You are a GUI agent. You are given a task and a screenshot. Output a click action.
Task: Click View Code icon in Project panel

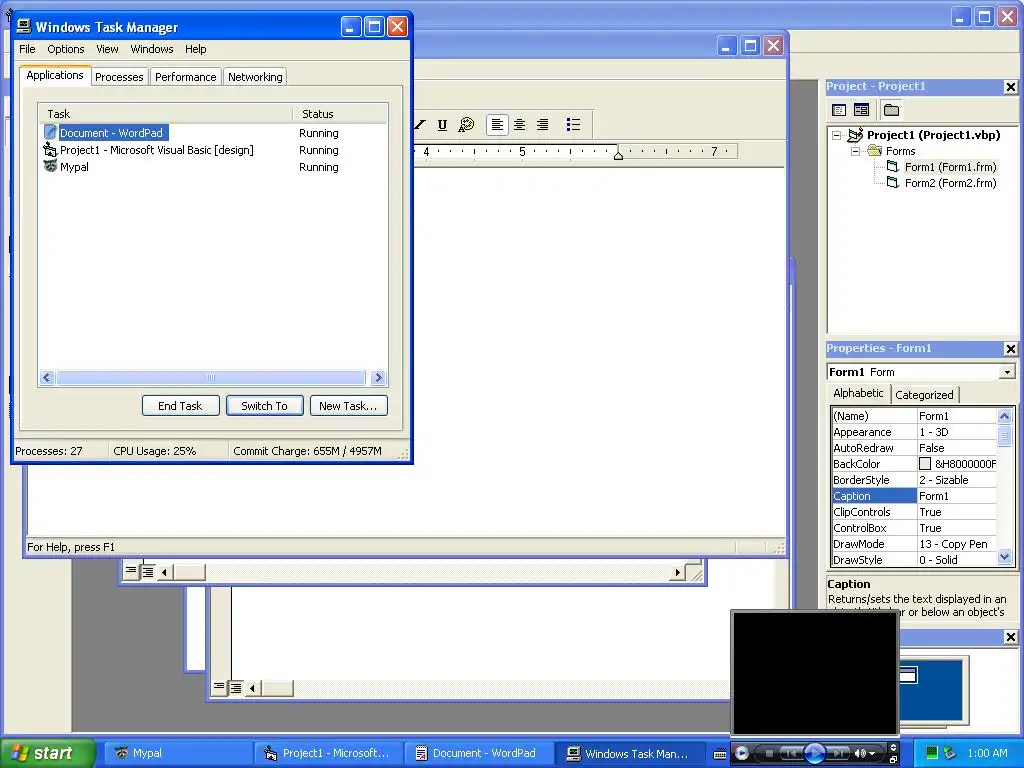click(839, 110)
